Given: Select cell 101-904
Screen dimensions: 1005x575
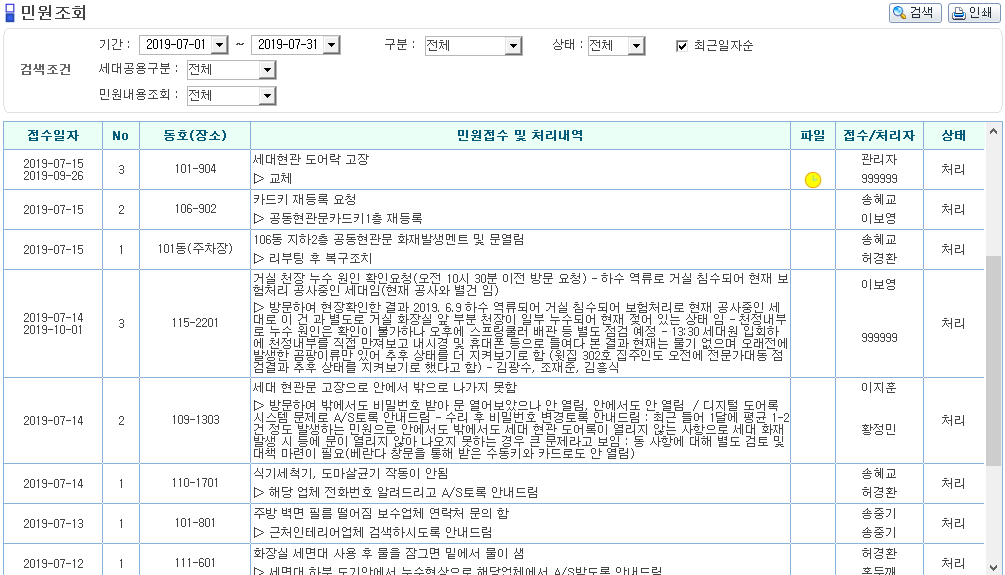Looking at the screenshot, I should [x=195, y=169].
